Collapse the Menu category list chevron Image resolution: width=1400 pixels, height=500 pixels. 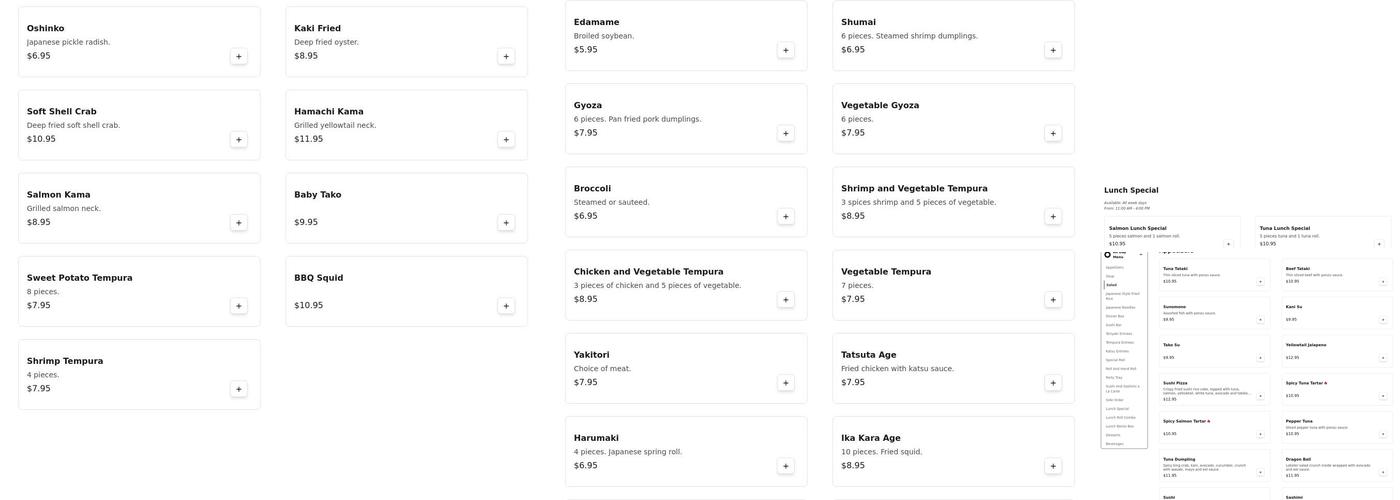click(x=1141, y=255)
